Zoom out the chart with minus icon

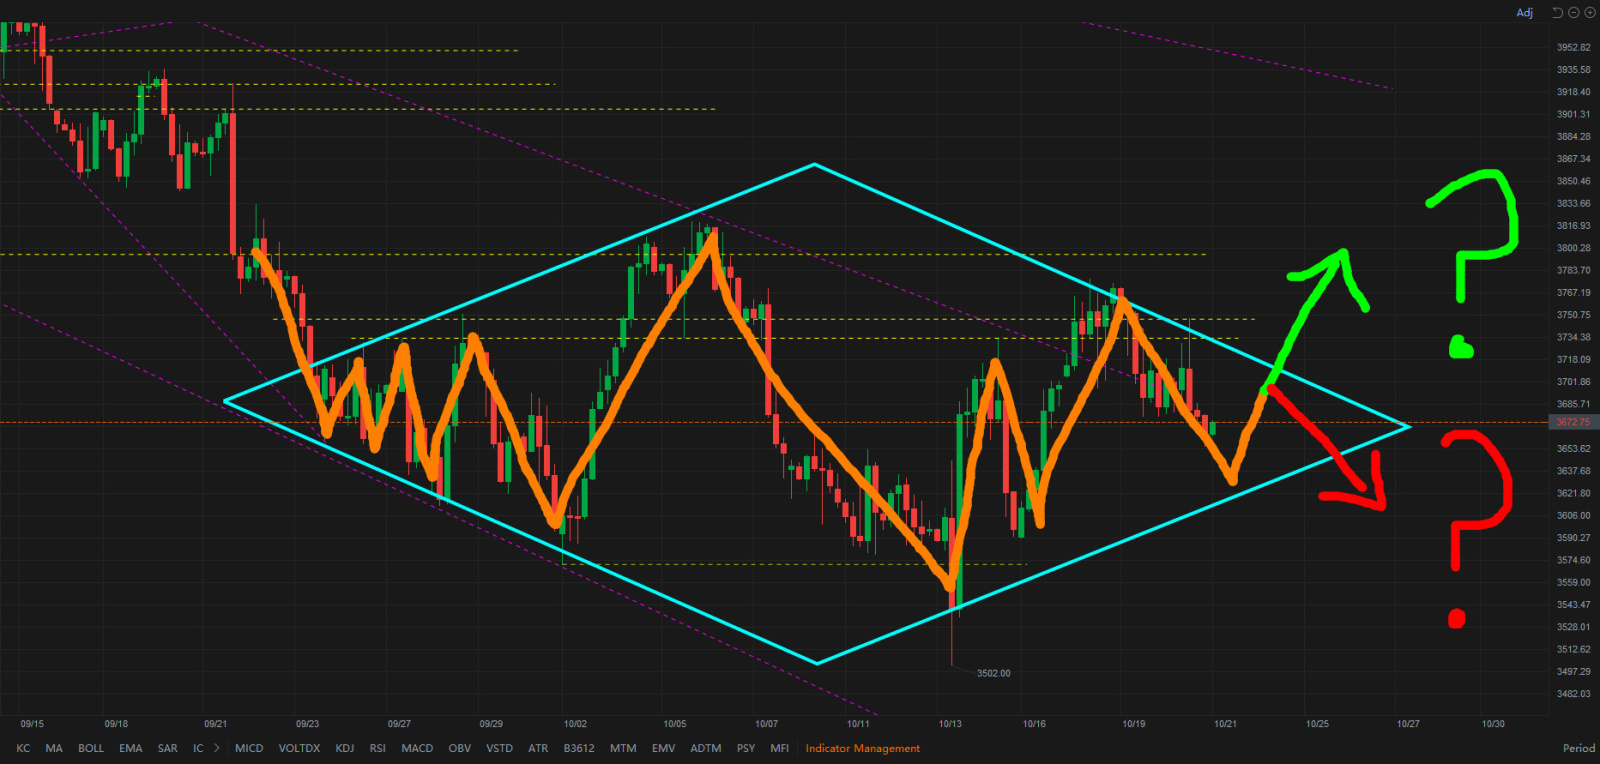1573,13
